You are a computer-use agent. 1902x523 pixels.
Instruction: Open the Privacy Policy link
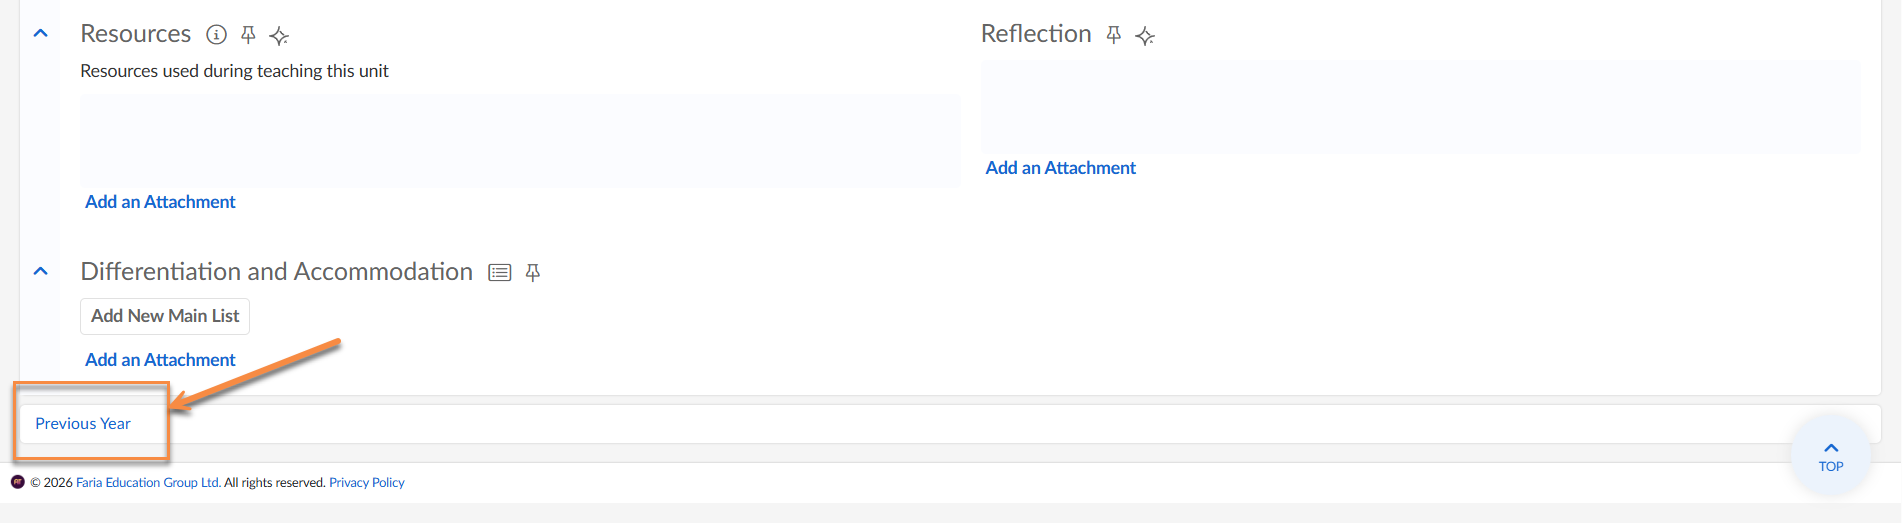[367, 483]
